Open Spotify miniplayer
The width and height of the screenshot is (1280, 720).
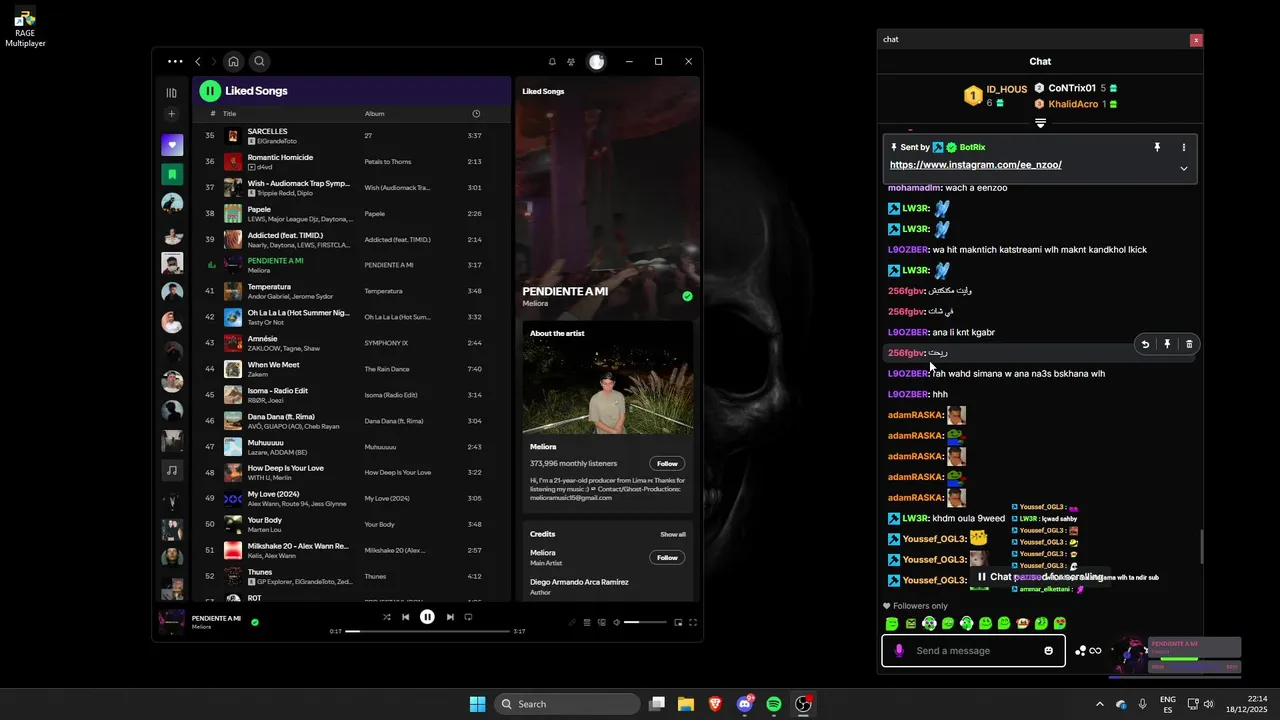(x=678, y=622)
